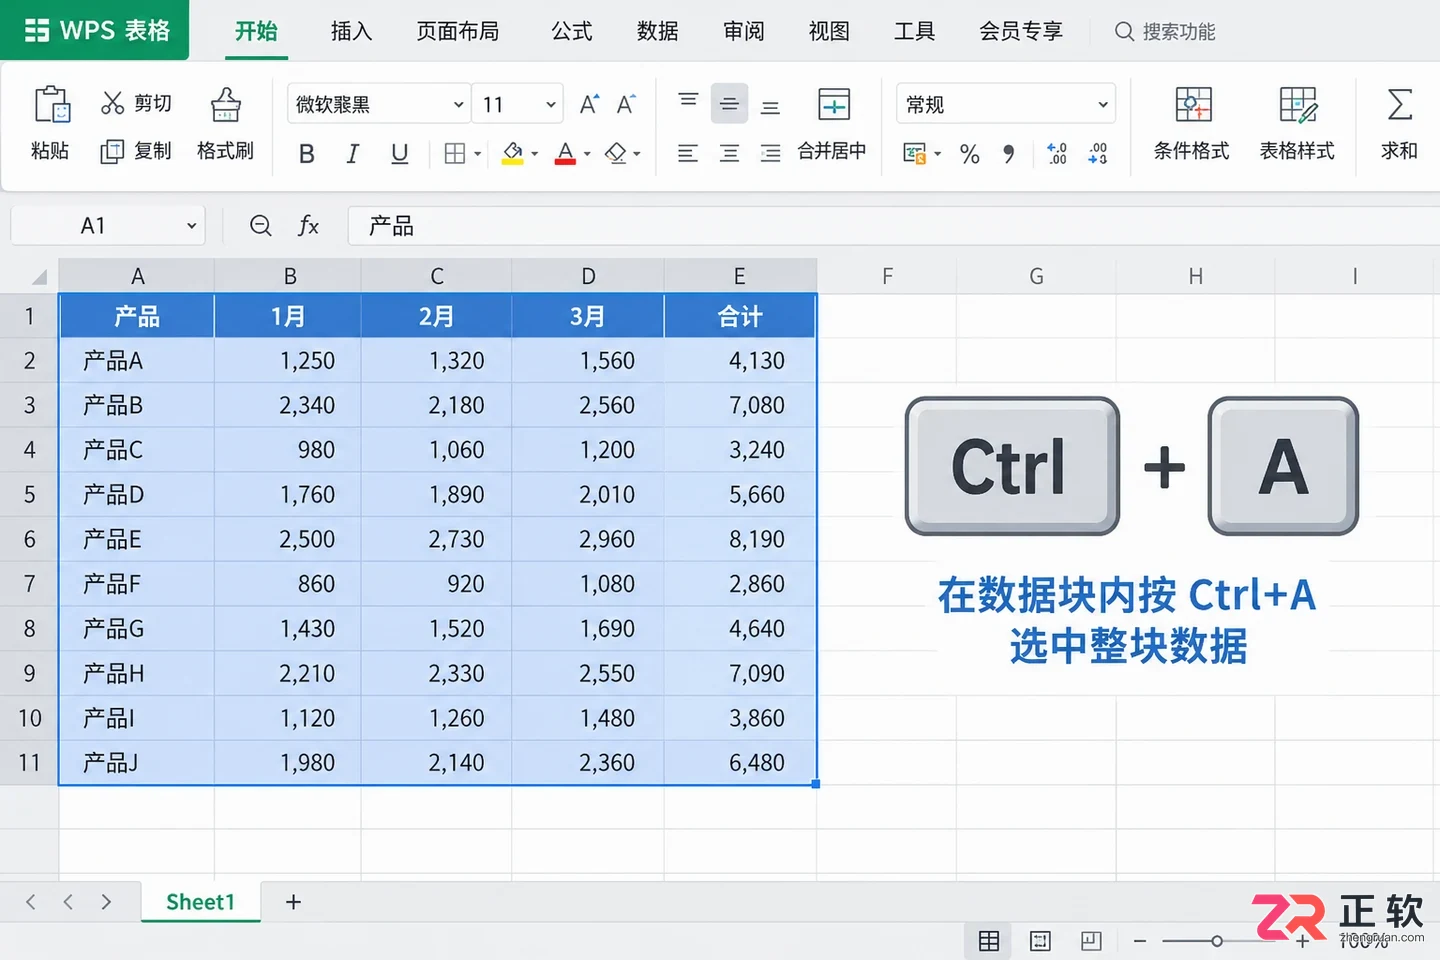Switch to the 插入 (Insert) tab
The image size is (1440, 960).
(351, 31)
